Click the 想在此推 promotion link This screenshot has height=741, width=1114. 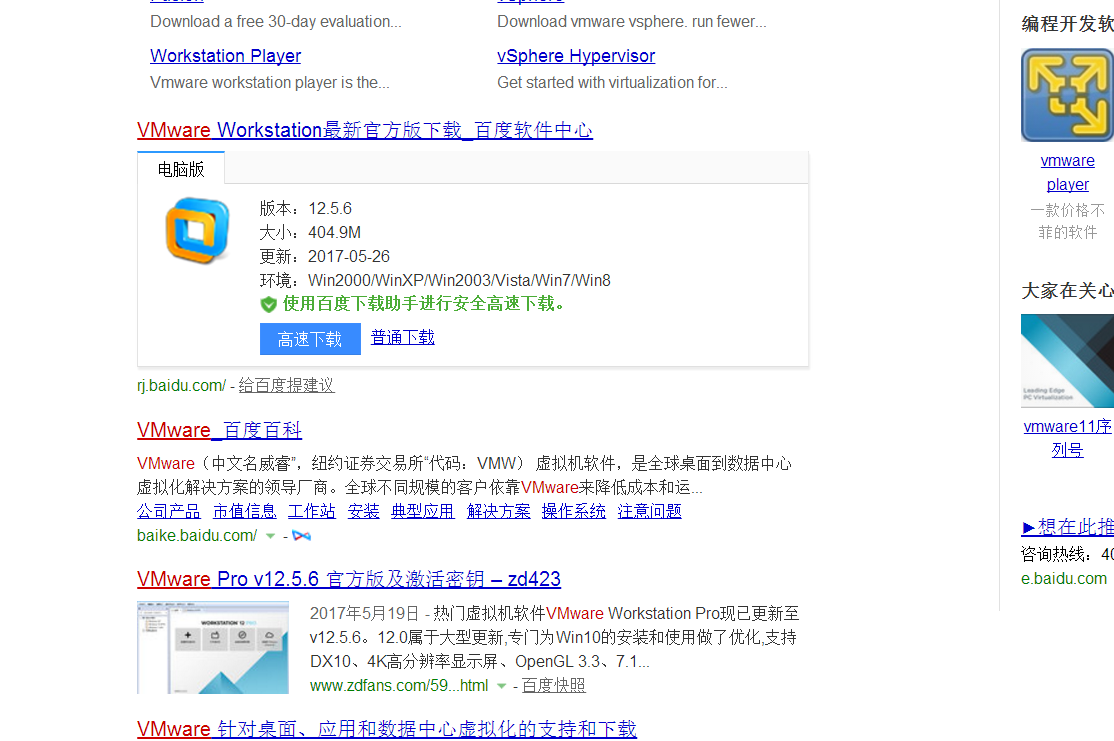point(1068,526)
